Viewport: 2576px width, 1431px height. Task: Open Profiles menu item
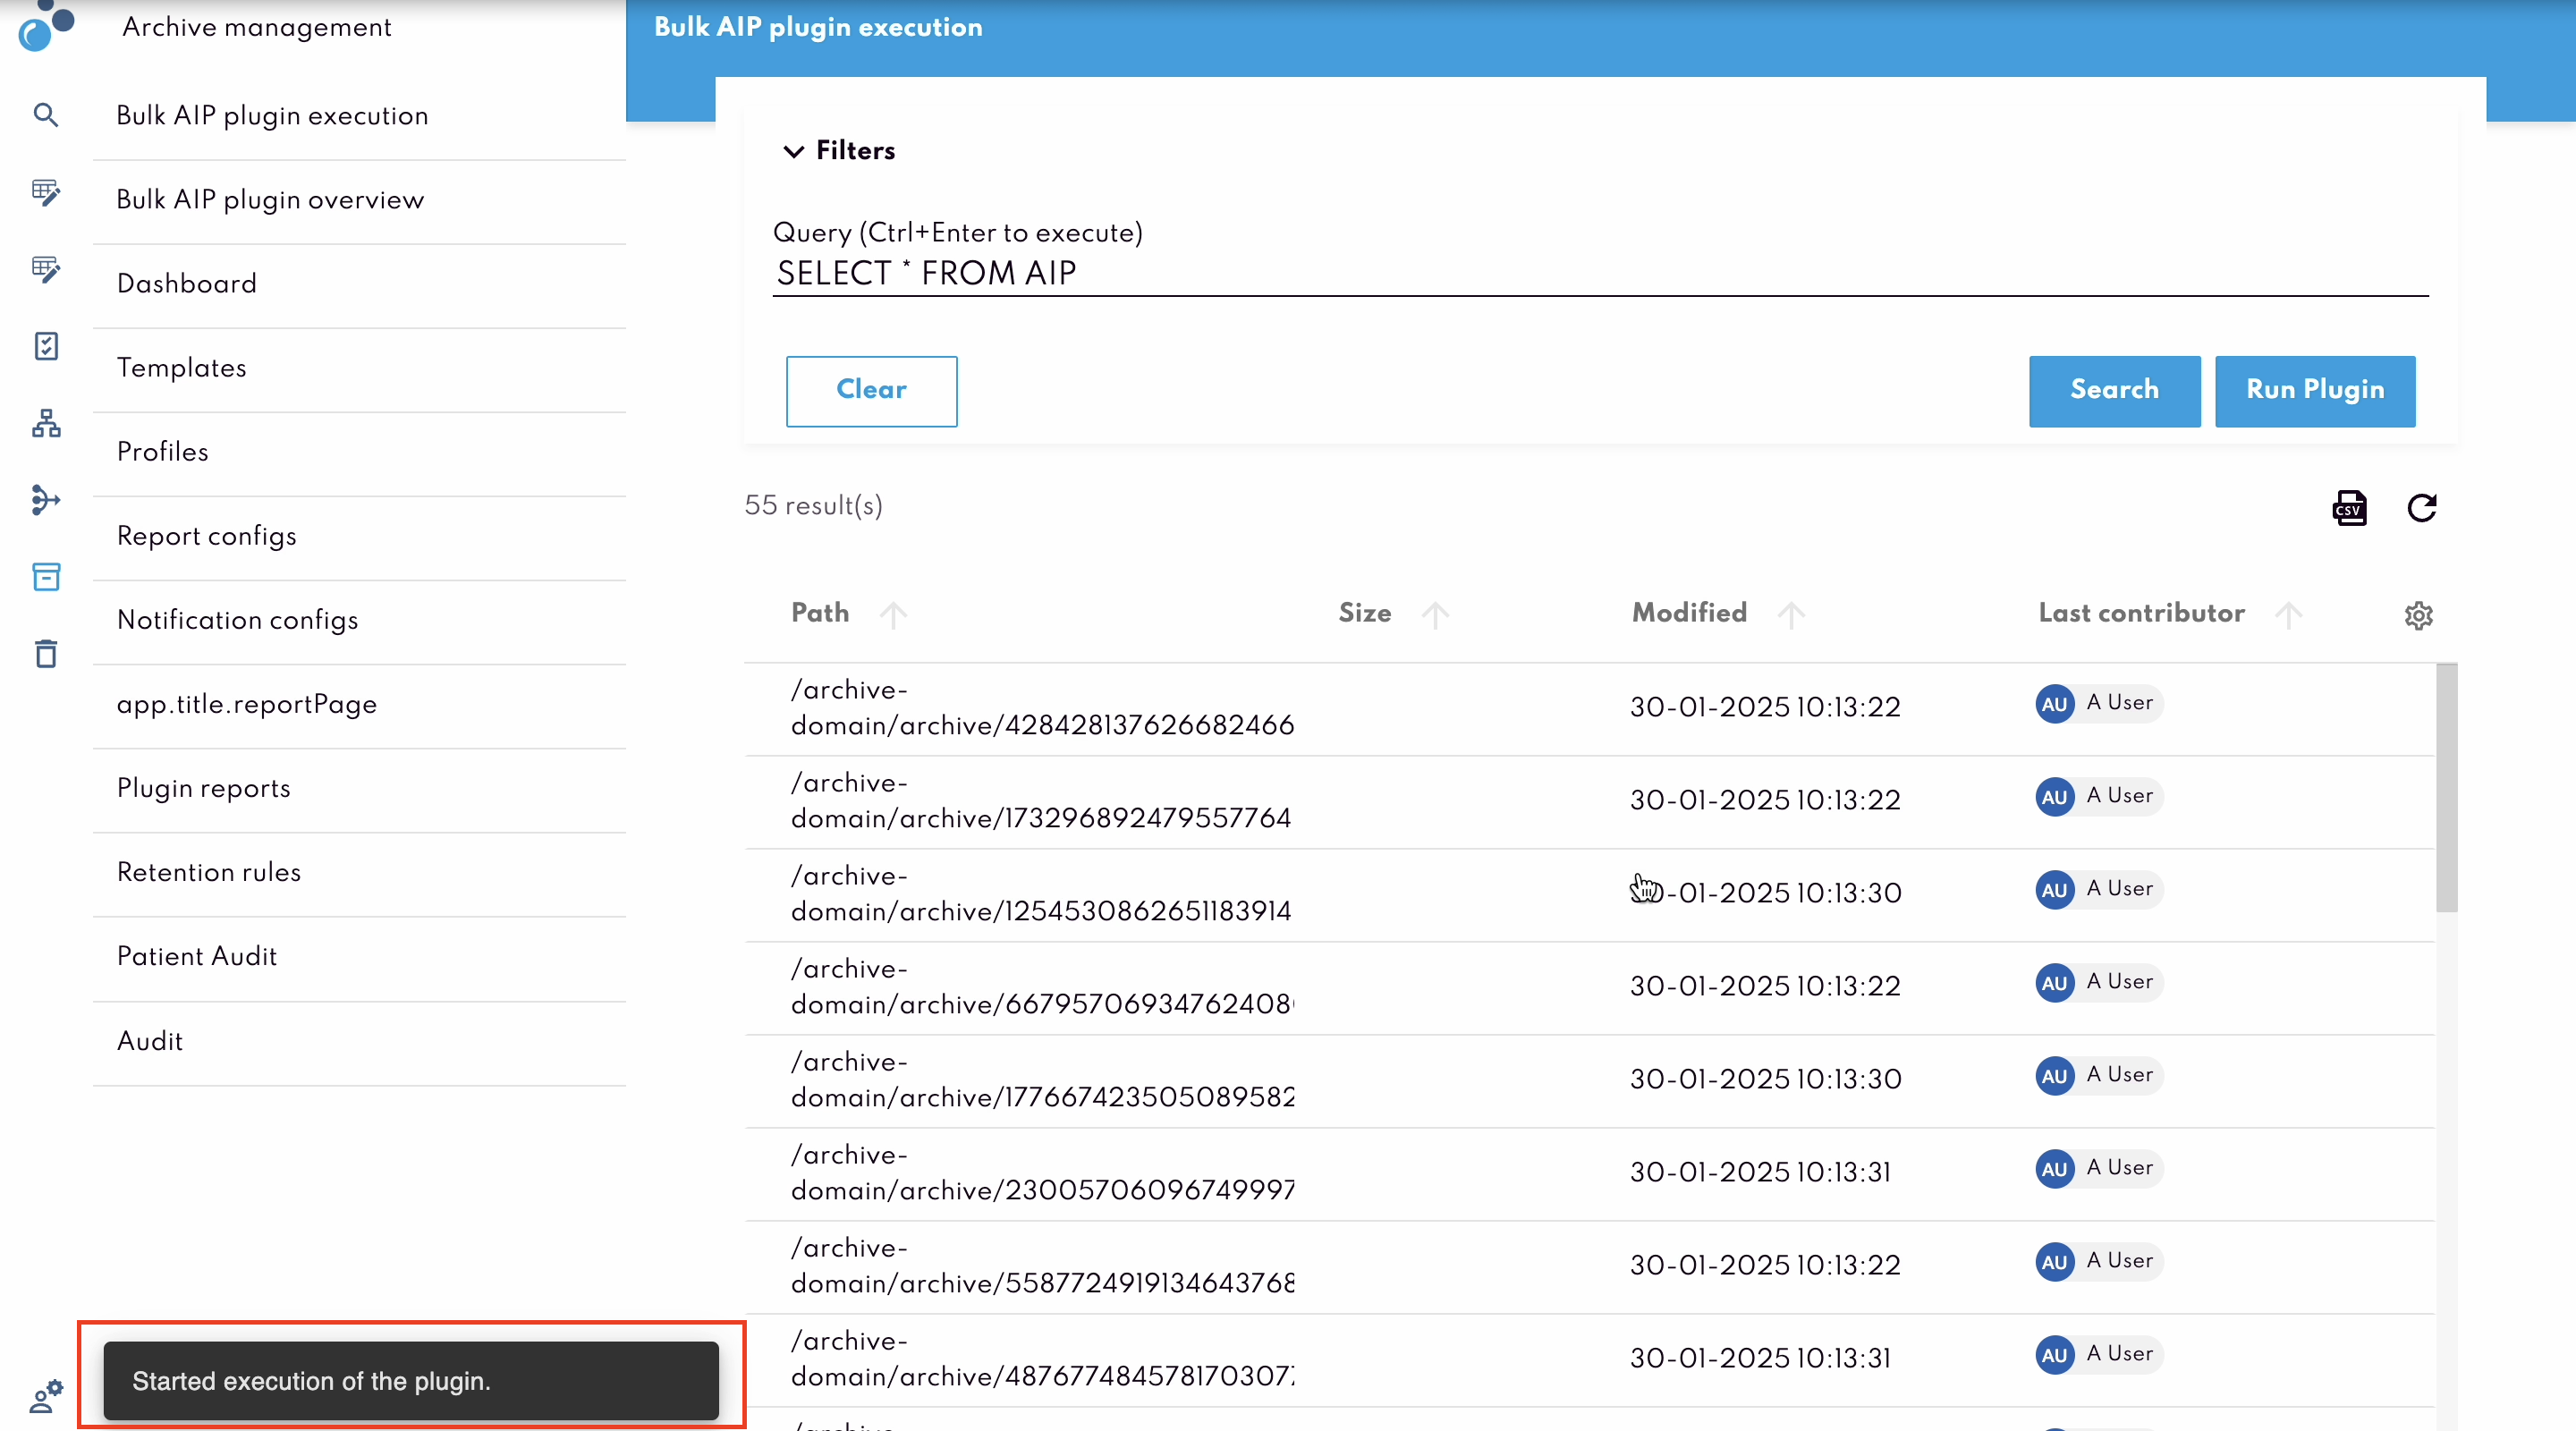click(359, 452)
